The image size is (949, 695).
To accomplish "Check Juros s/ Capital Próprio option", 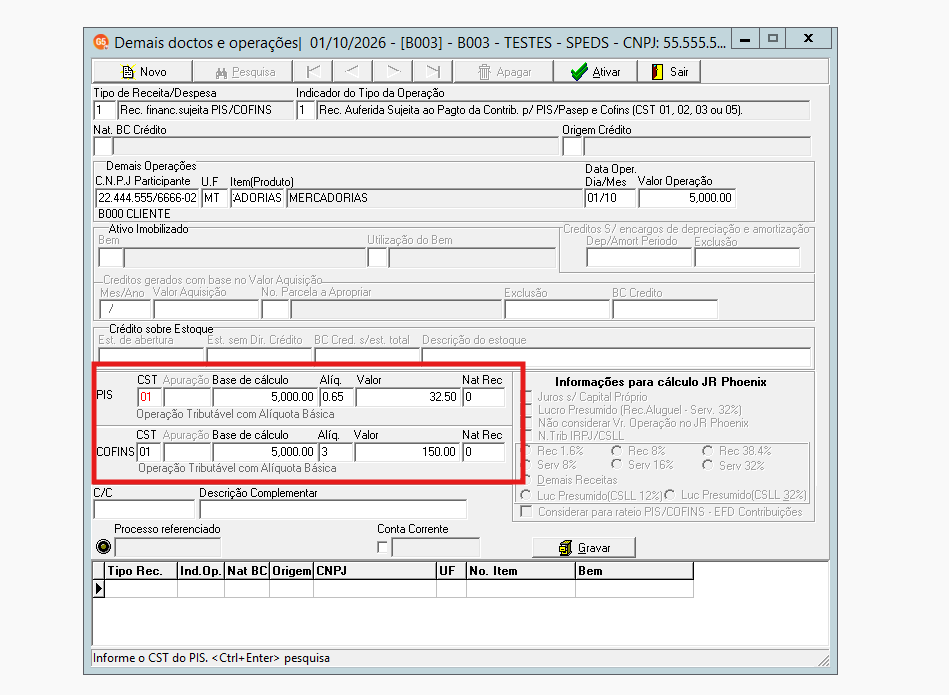I will click(x=527, y=397).
